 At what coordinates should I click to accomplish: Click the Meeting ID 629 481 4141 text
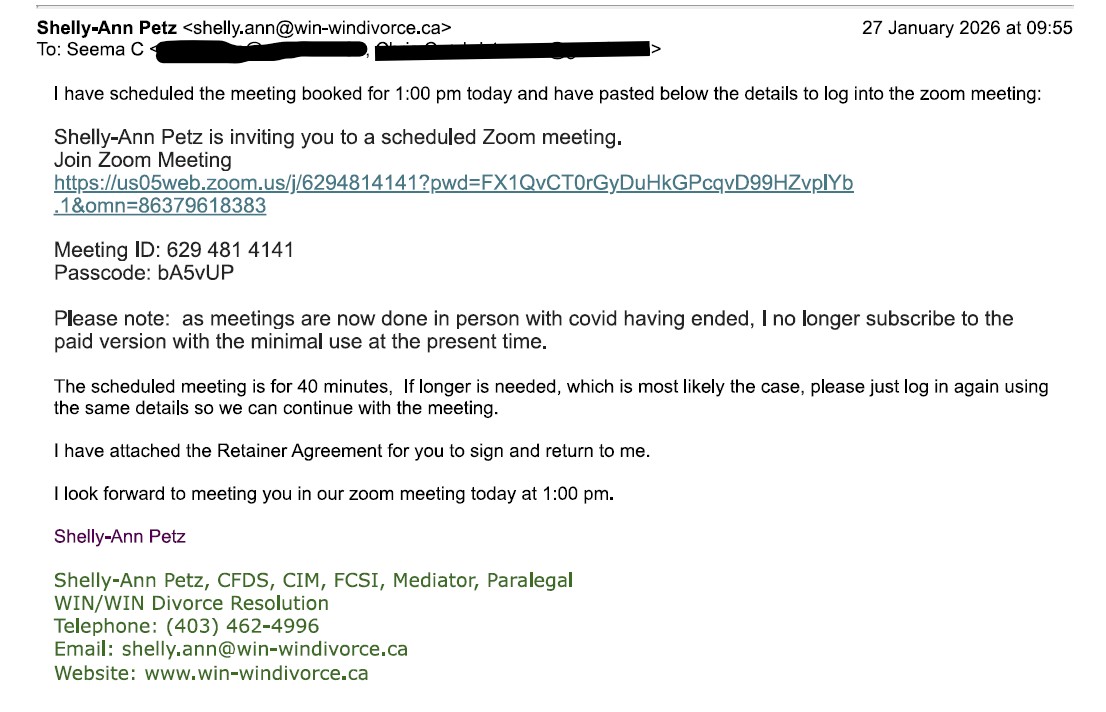pyautogui.click(x=174, y=250)
